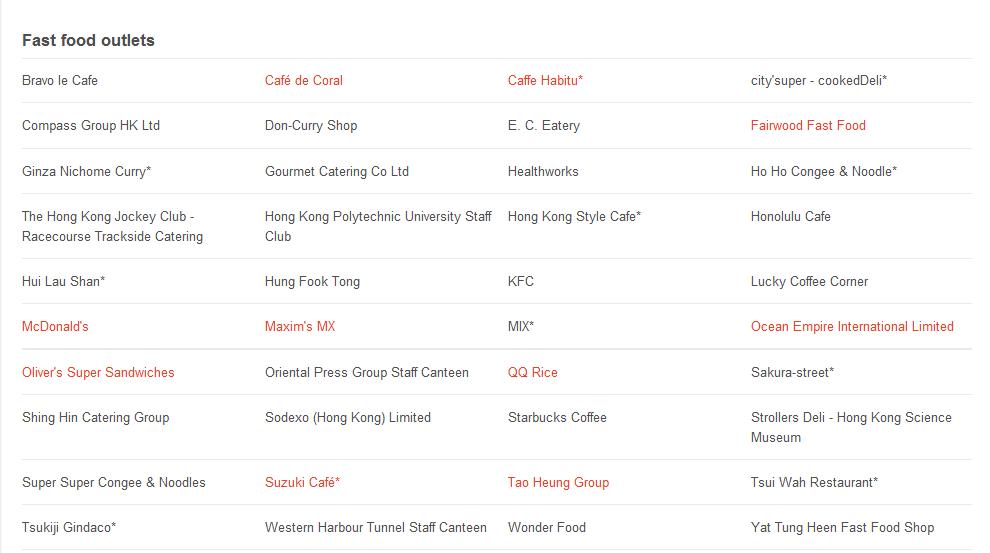Click the Starbucks Coffee entry

click(x=557, y=418)
